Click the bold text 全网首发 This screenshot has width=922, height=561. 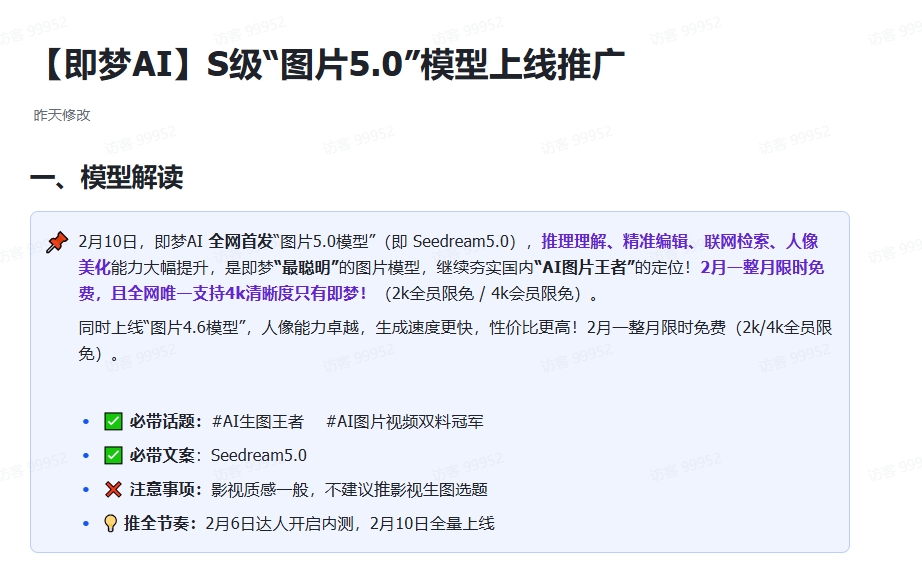pyautogui.click(x=240, y=242)
